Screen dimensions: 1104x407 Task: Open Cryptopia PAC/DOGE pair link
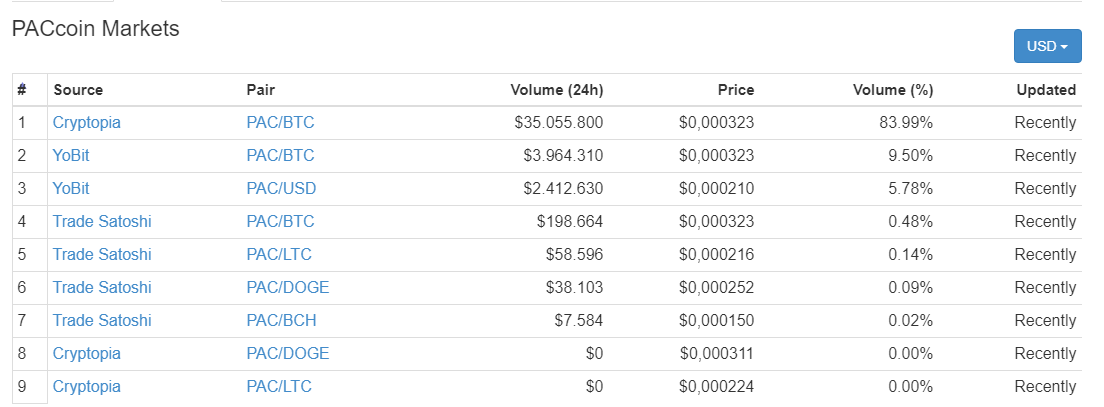coord(288,353)
